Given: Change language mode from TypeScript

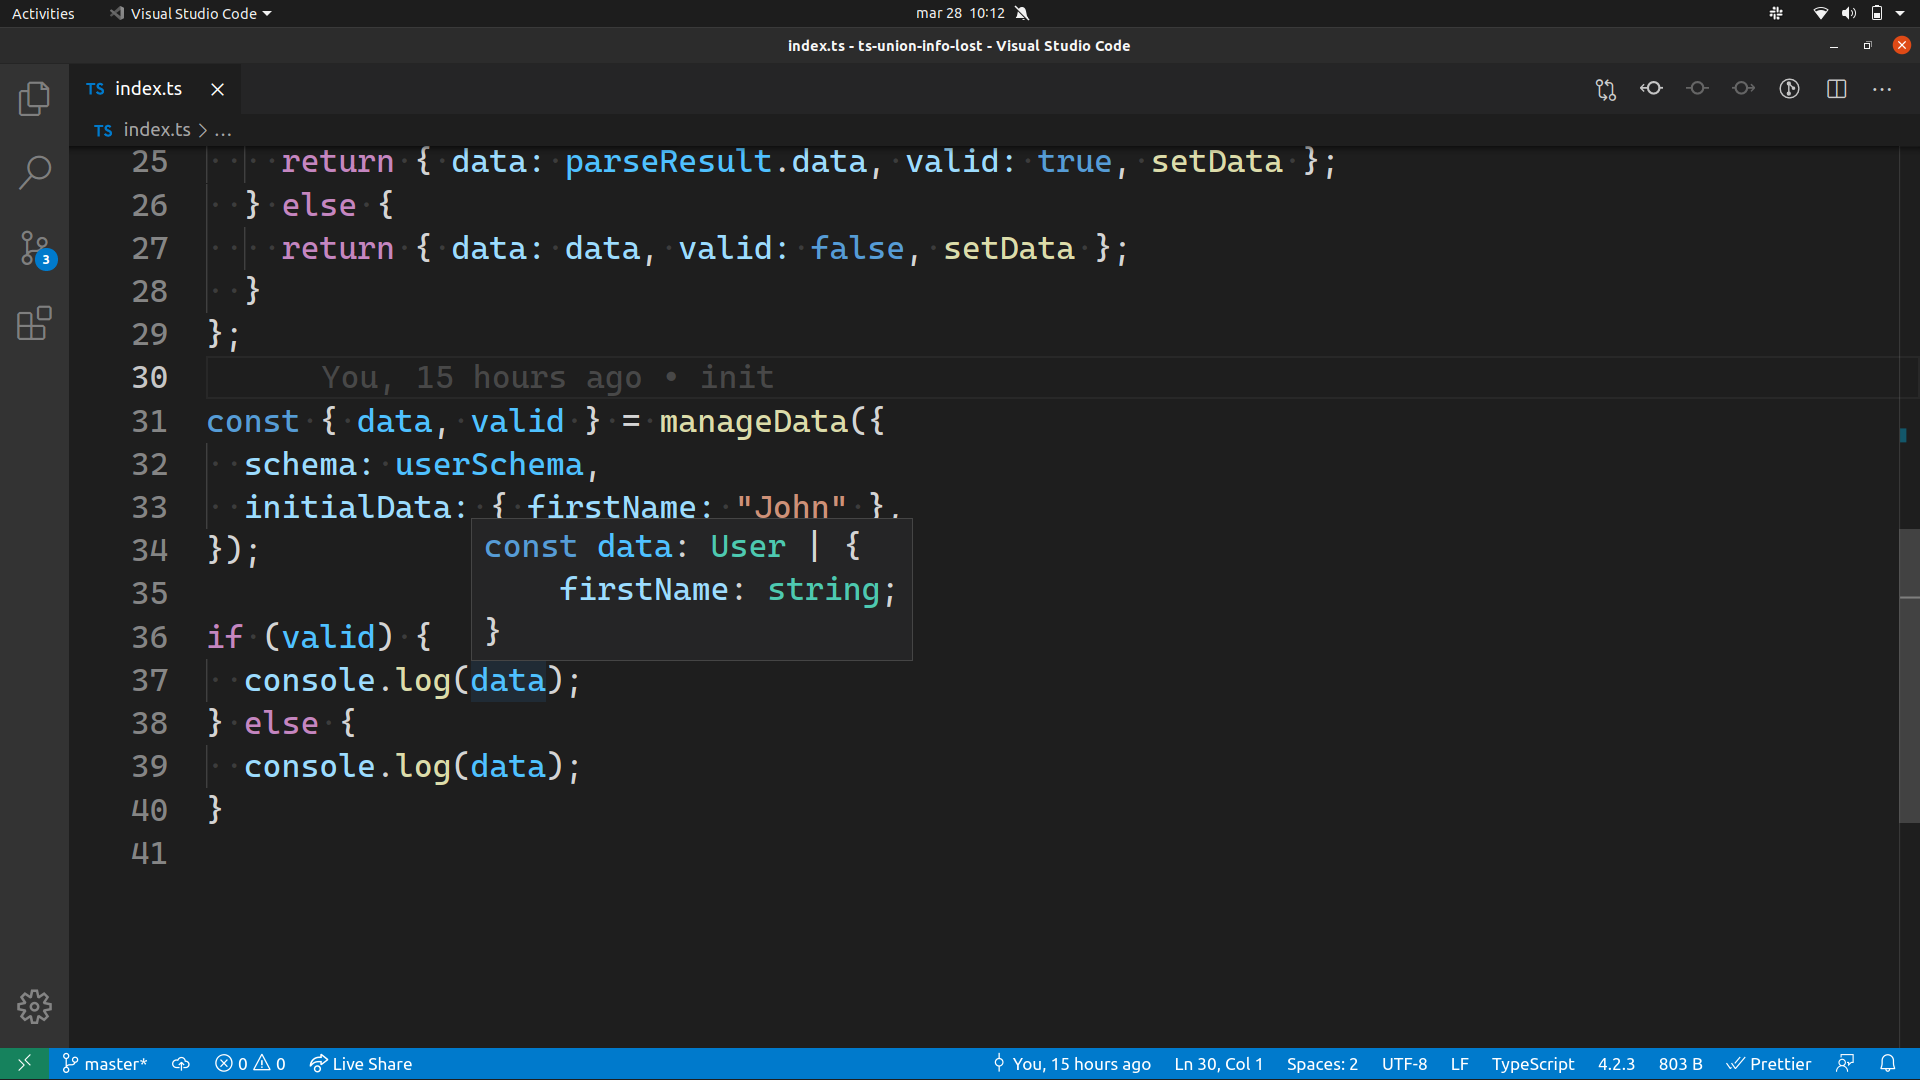Looking at the screenshot, I should [x=1532, y=1063].
